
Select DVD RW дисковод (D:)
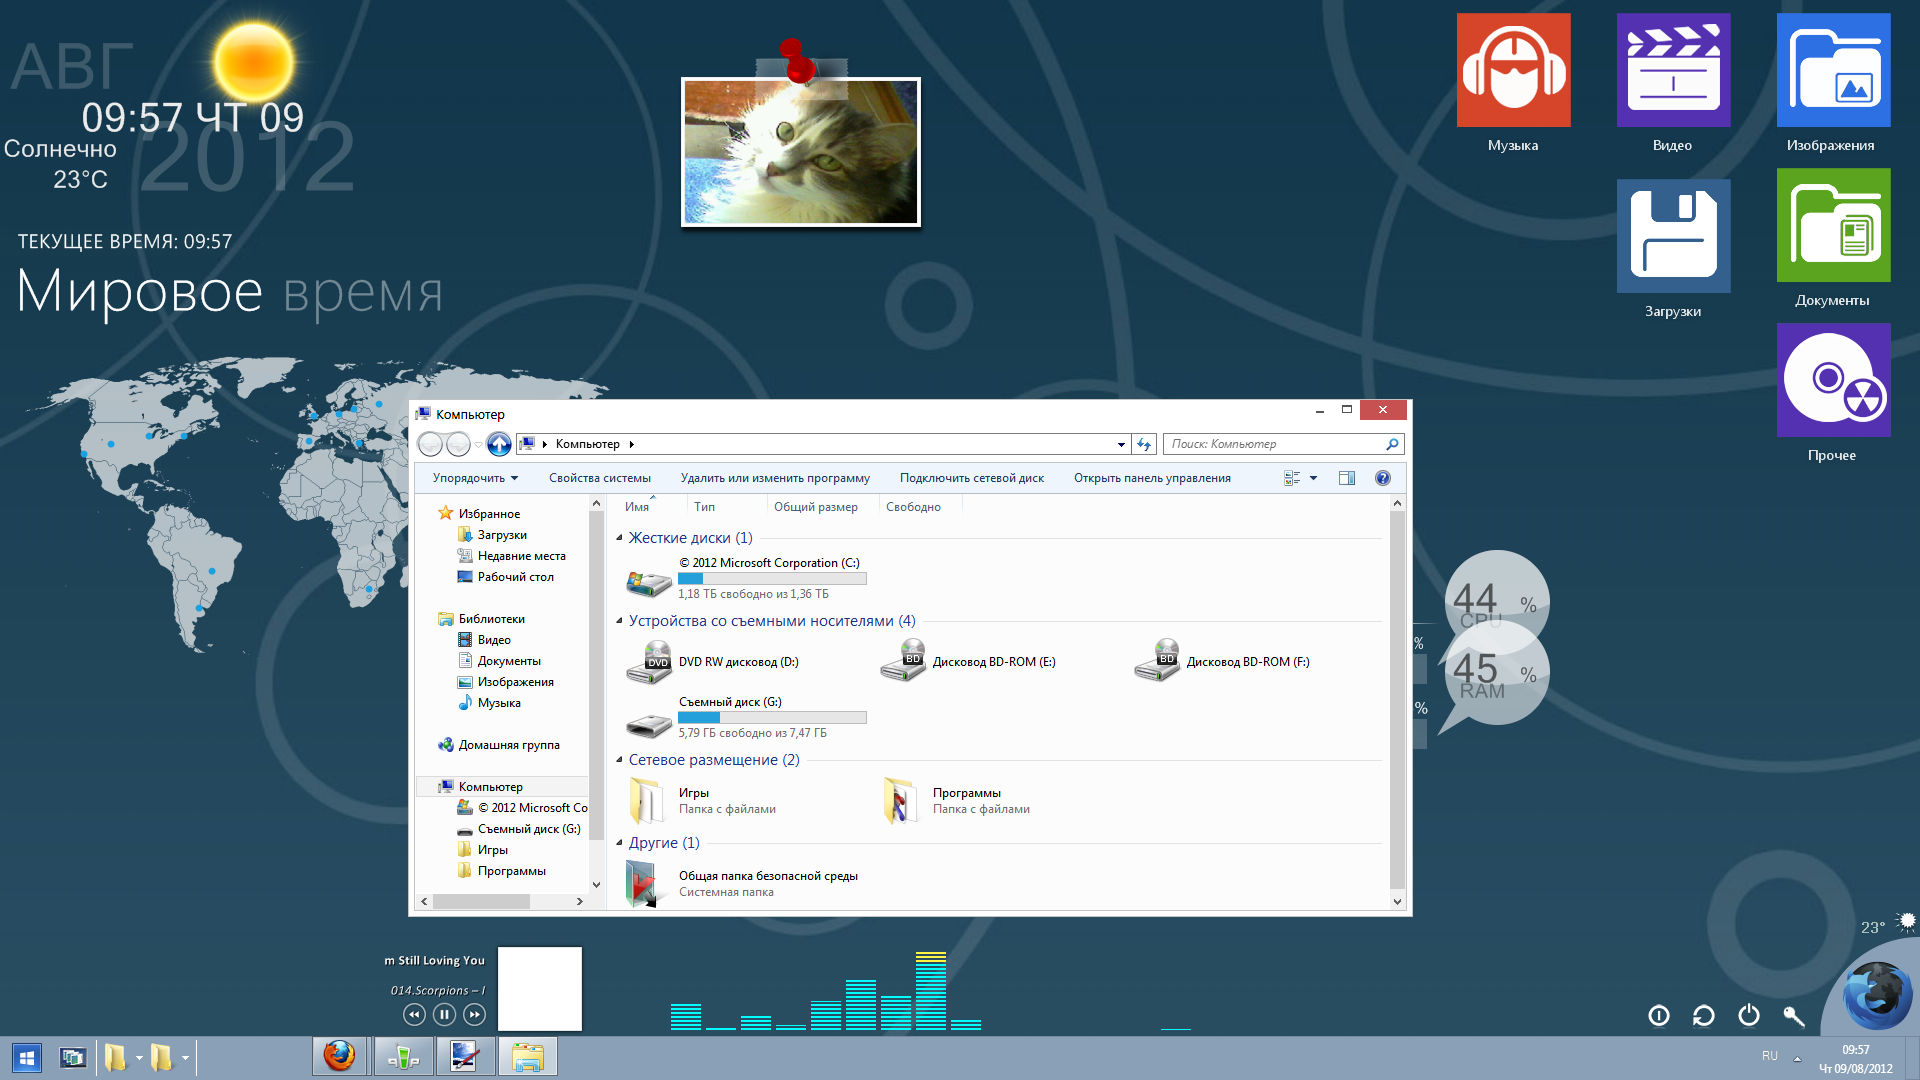coord(712,662)
